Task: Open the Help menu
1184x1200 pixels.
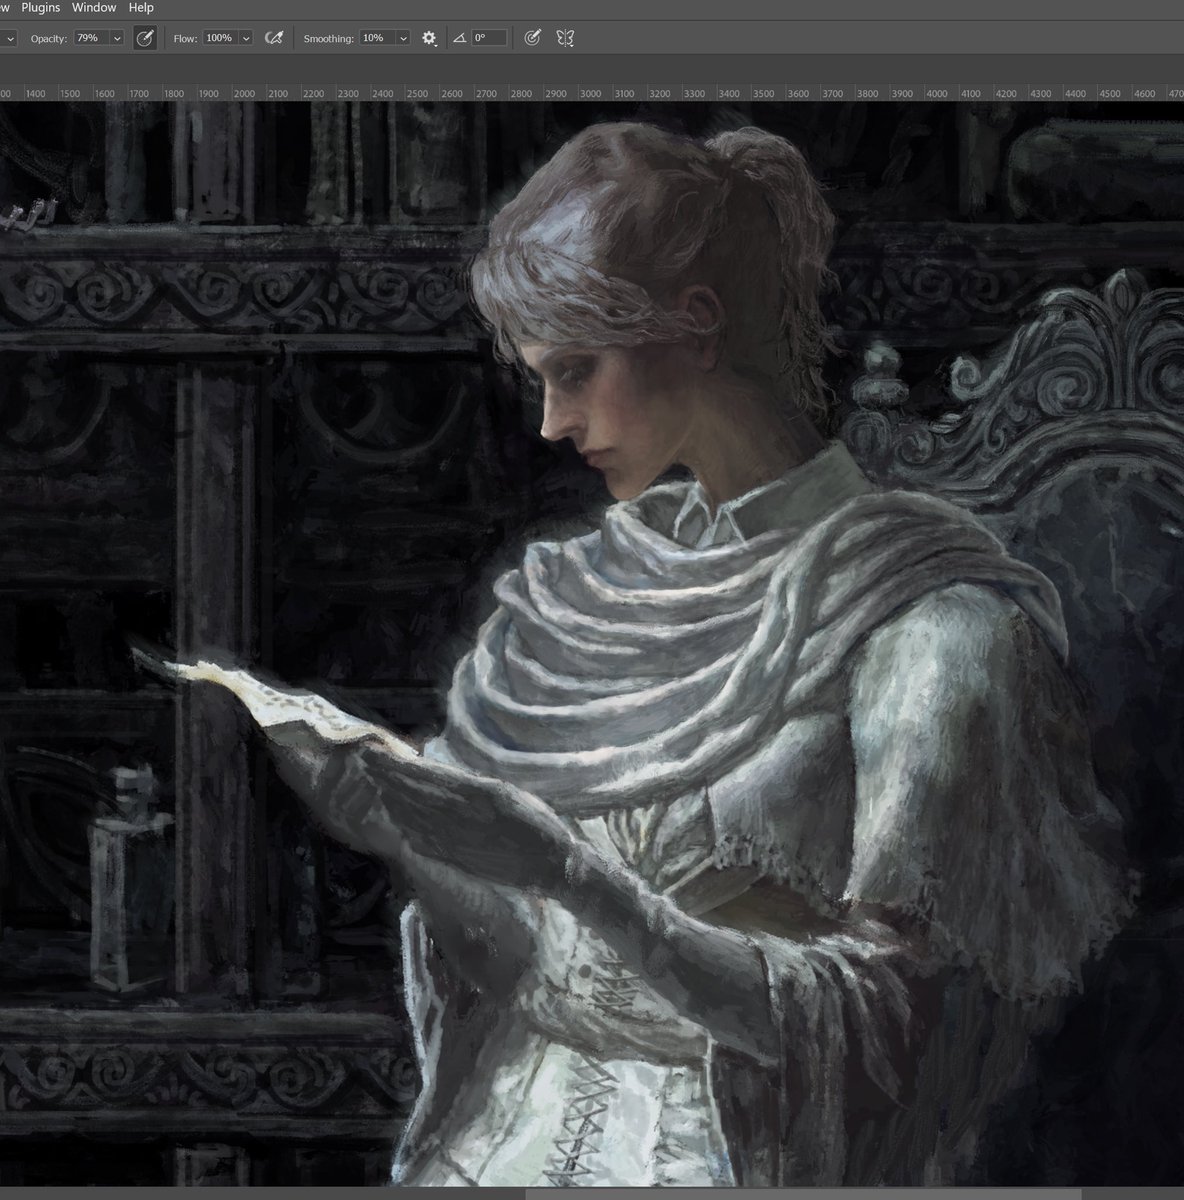Action: click(x=141, y=7)
